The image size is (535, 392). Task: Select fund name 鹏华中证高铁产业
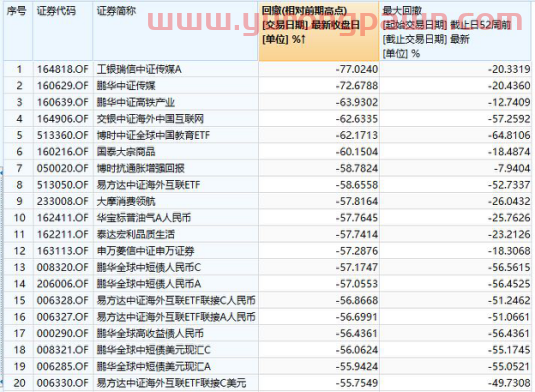click(x=136, y=102)
